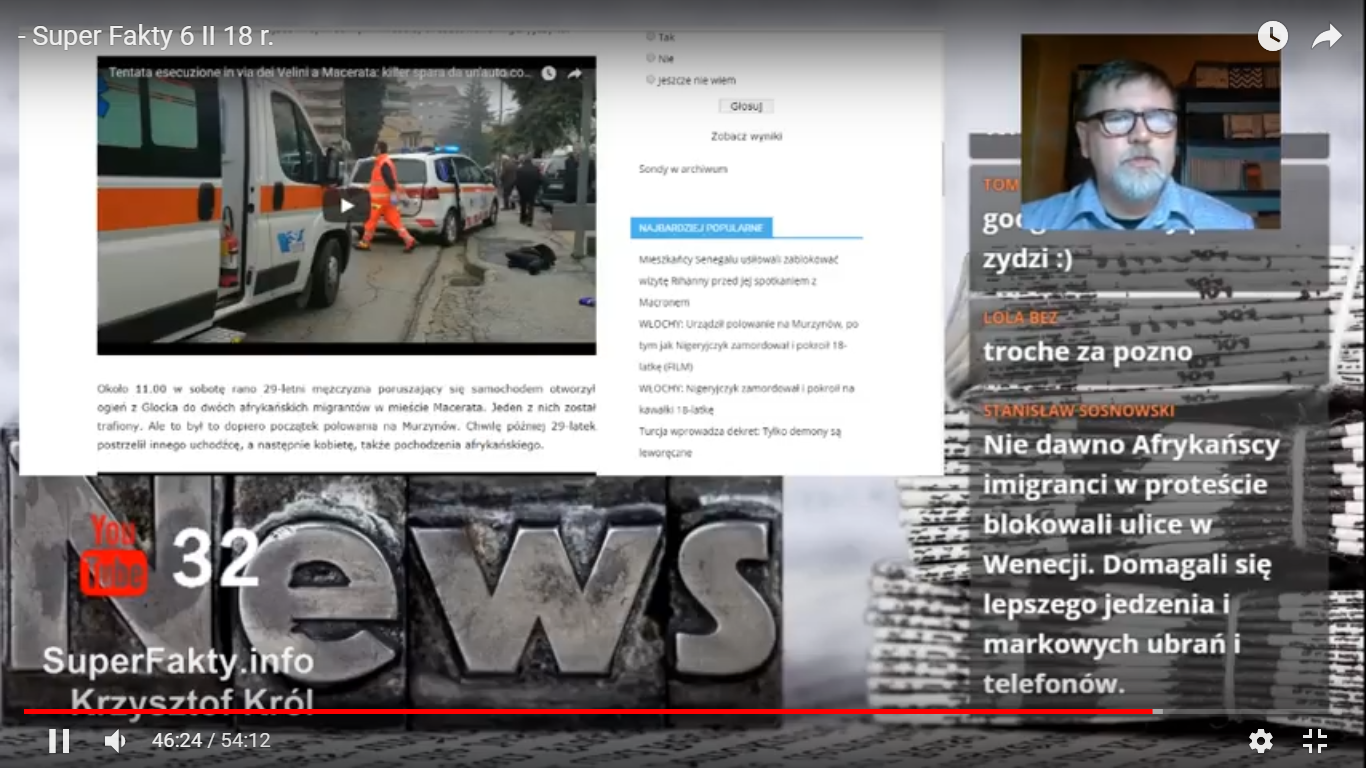This screenshot has height=768, width=1366.
Task: Click chat author STANISŁAW SOSNOWSKI
Action: tap(1079, 410)
